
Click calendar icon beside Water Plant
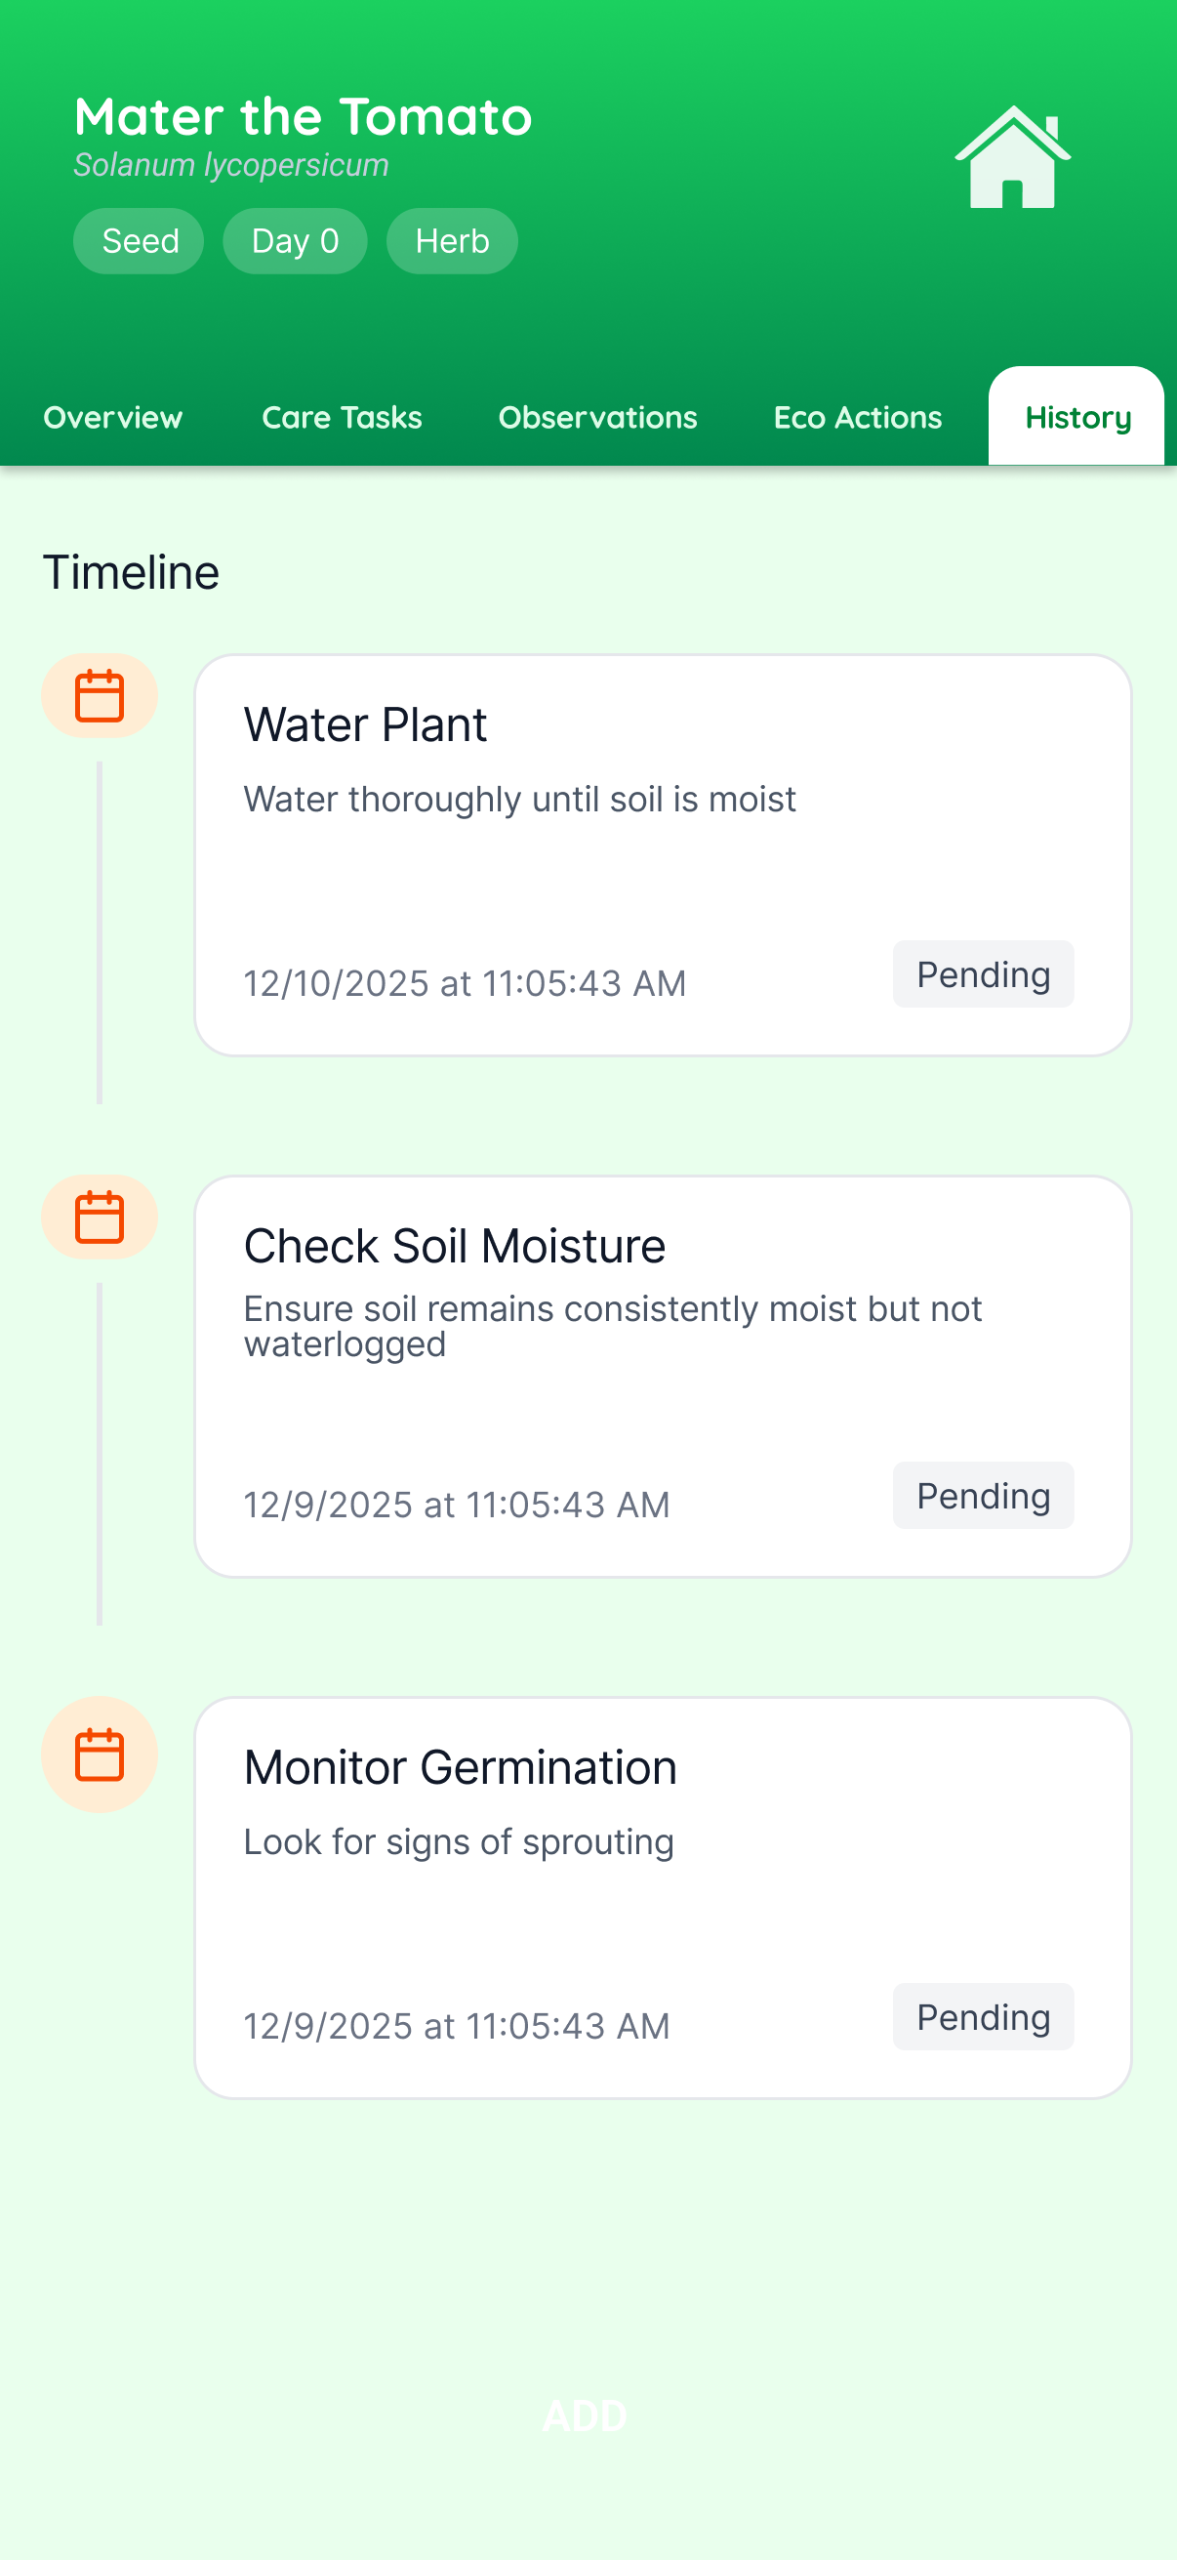tap(99, 696)
